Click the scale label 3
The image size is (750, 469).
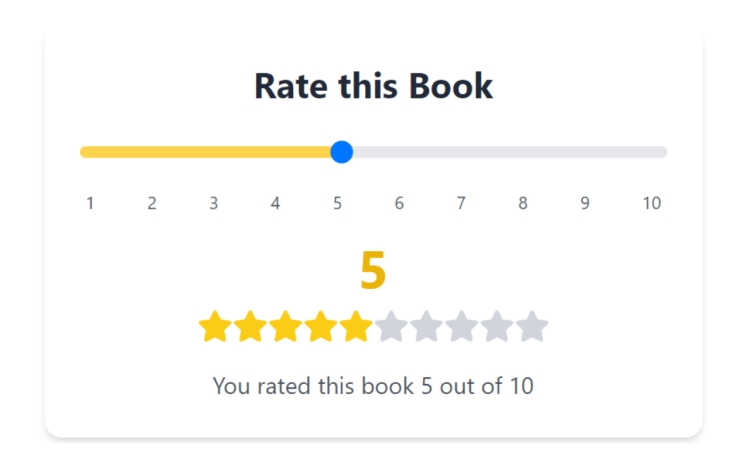coord(214,204)
